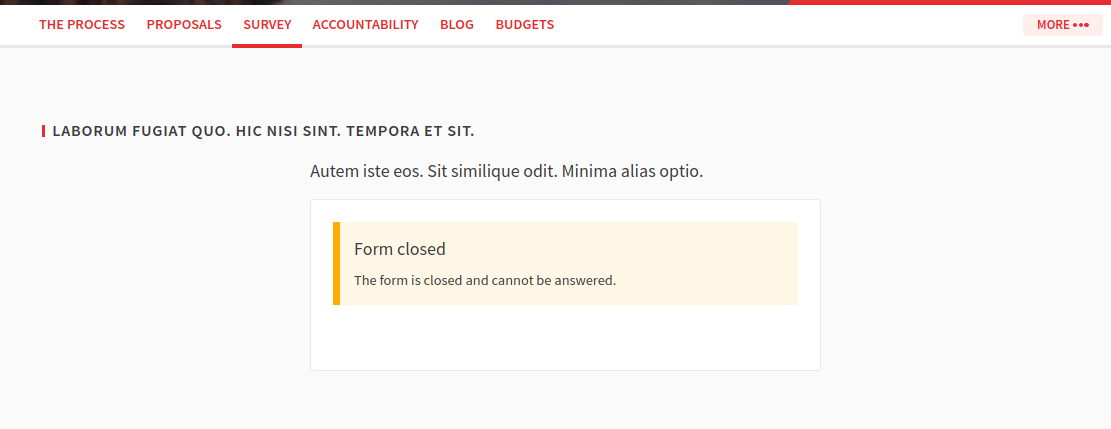Click the red underline below Survey
Screen dimensions: 1111x429
(x=267, y=45)
